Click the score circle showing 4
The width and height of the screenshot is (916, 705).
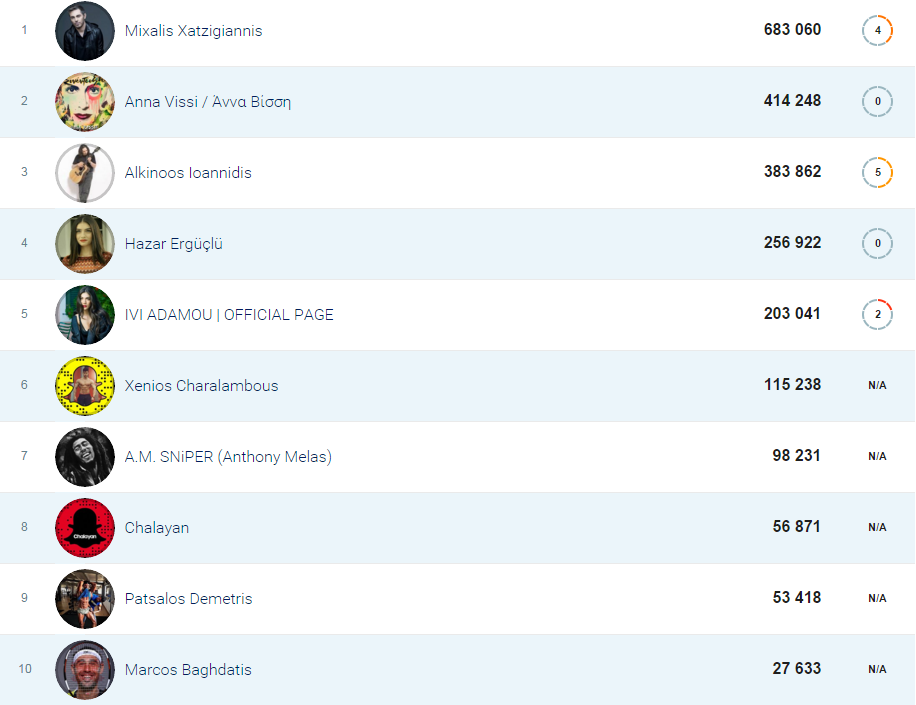(x=877, y=30)
